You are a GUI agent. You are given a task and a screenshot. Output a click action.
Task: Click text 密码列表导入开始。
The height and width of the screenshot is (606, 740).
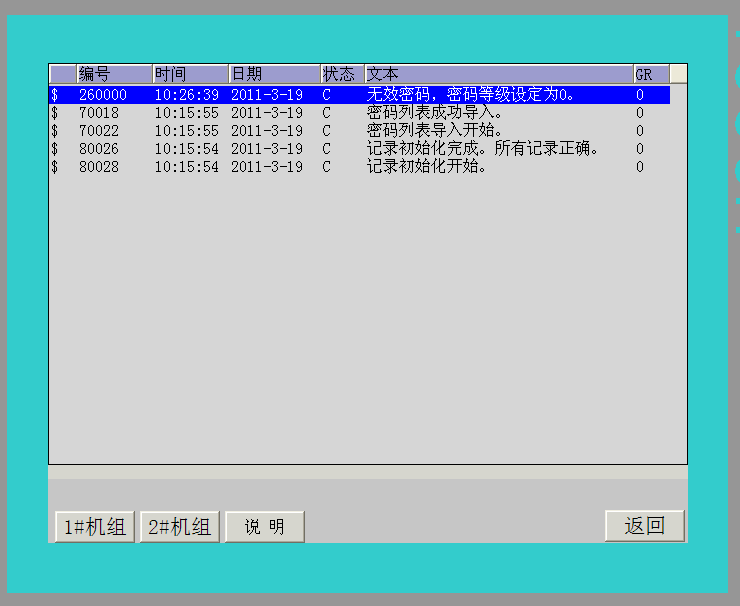tap(434, 131)
